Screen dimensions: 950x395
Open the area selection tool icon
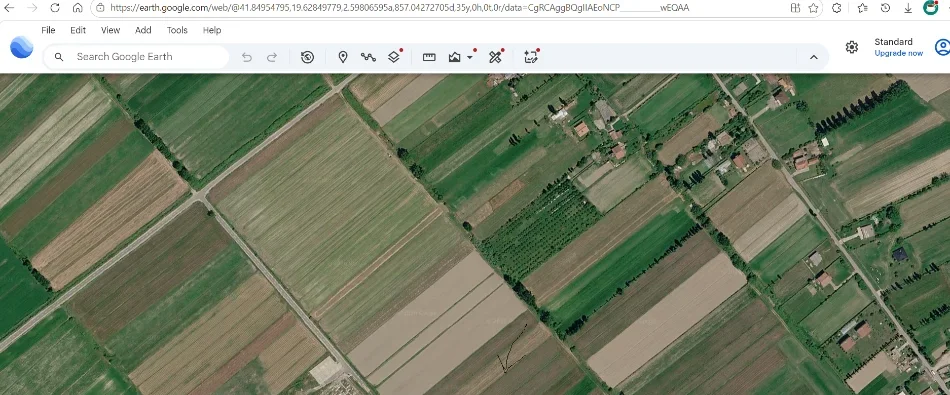coord(531,57)
